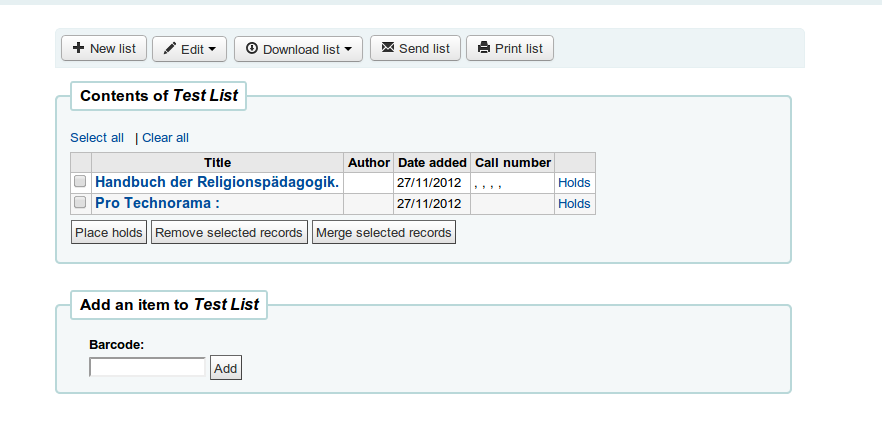
Task: Click the plus icon on New list
Action: 79,48
